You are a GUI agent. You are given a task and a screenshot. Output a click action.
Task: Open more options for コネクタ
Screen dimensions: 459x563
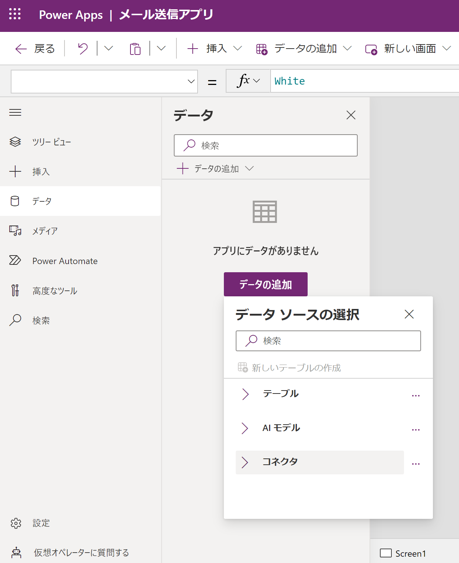click(416, 464)
